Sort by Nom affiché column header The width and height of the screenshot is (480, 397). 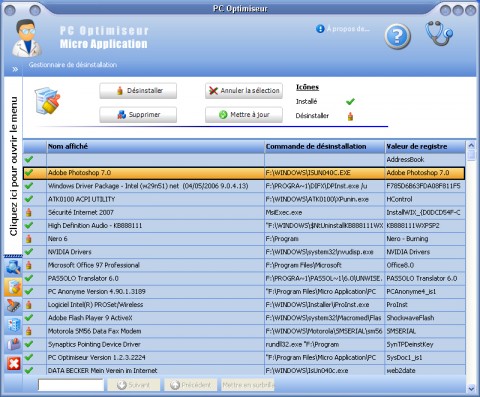pos(155,146)
